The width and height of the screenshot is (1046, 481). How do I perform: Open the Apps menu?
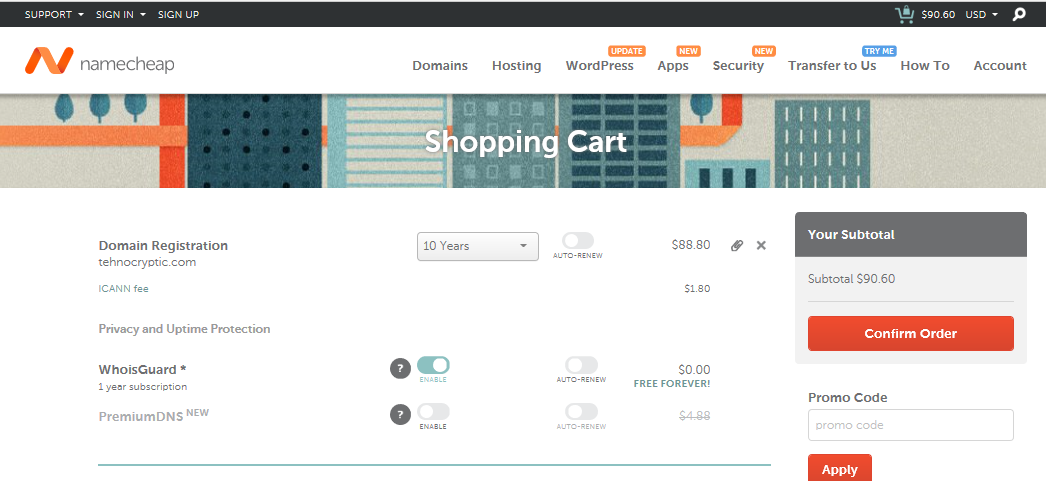point(673,65)
